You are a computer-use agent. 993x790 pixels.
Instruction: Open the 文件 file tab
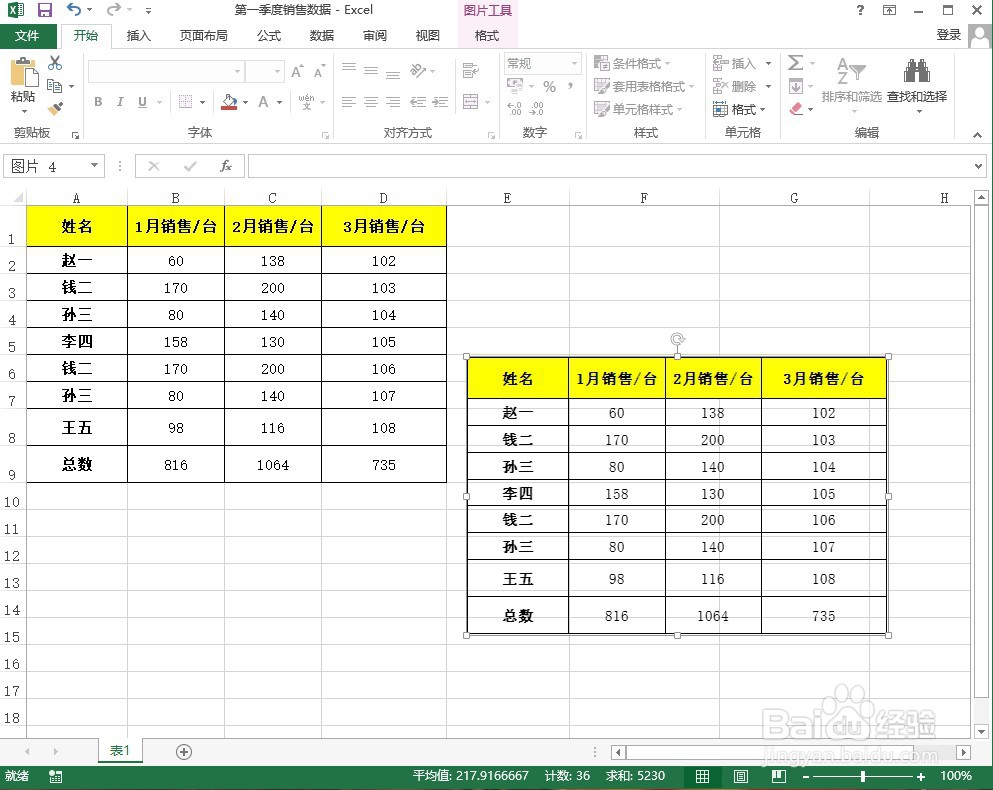(x=27, y=35)
